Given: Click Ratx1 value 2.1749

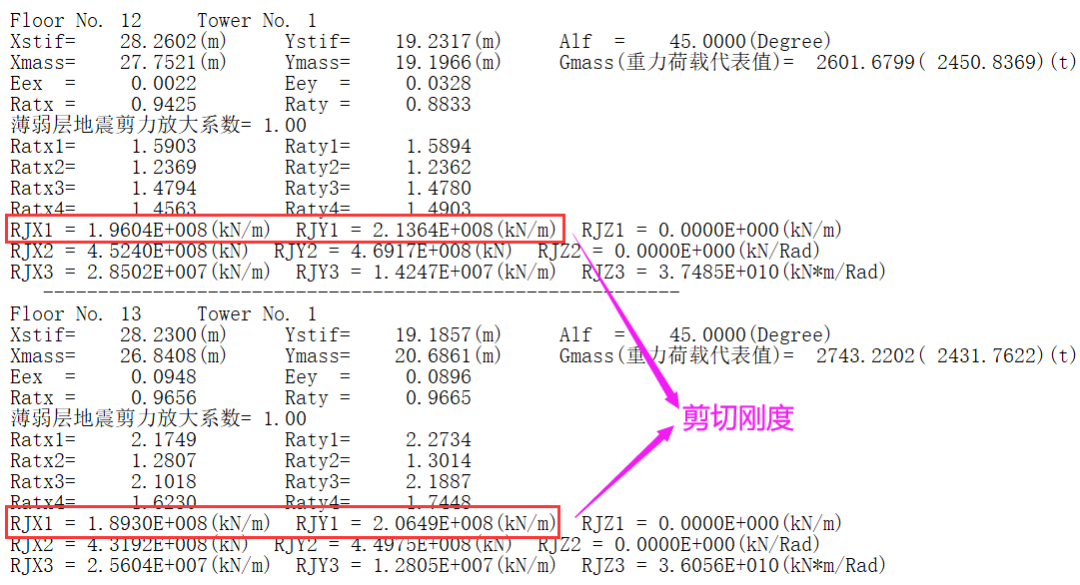Looking at the screenshot, I should tap(164, 440).
